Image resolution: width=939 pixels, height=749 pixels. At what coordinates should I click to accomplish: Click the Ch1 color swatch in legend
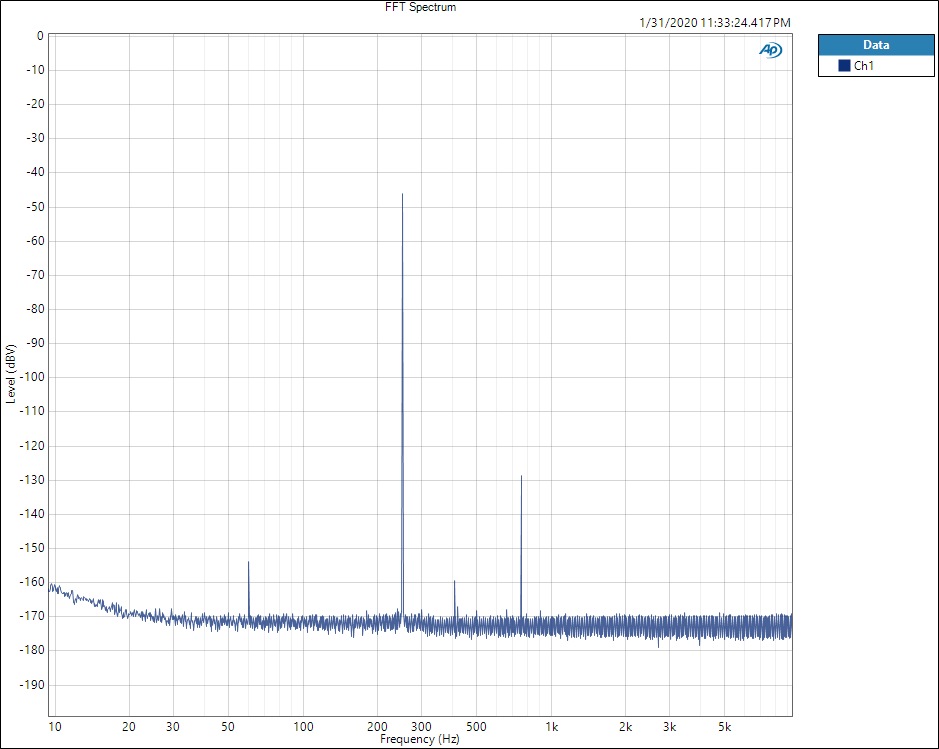(x=844, y=66)
